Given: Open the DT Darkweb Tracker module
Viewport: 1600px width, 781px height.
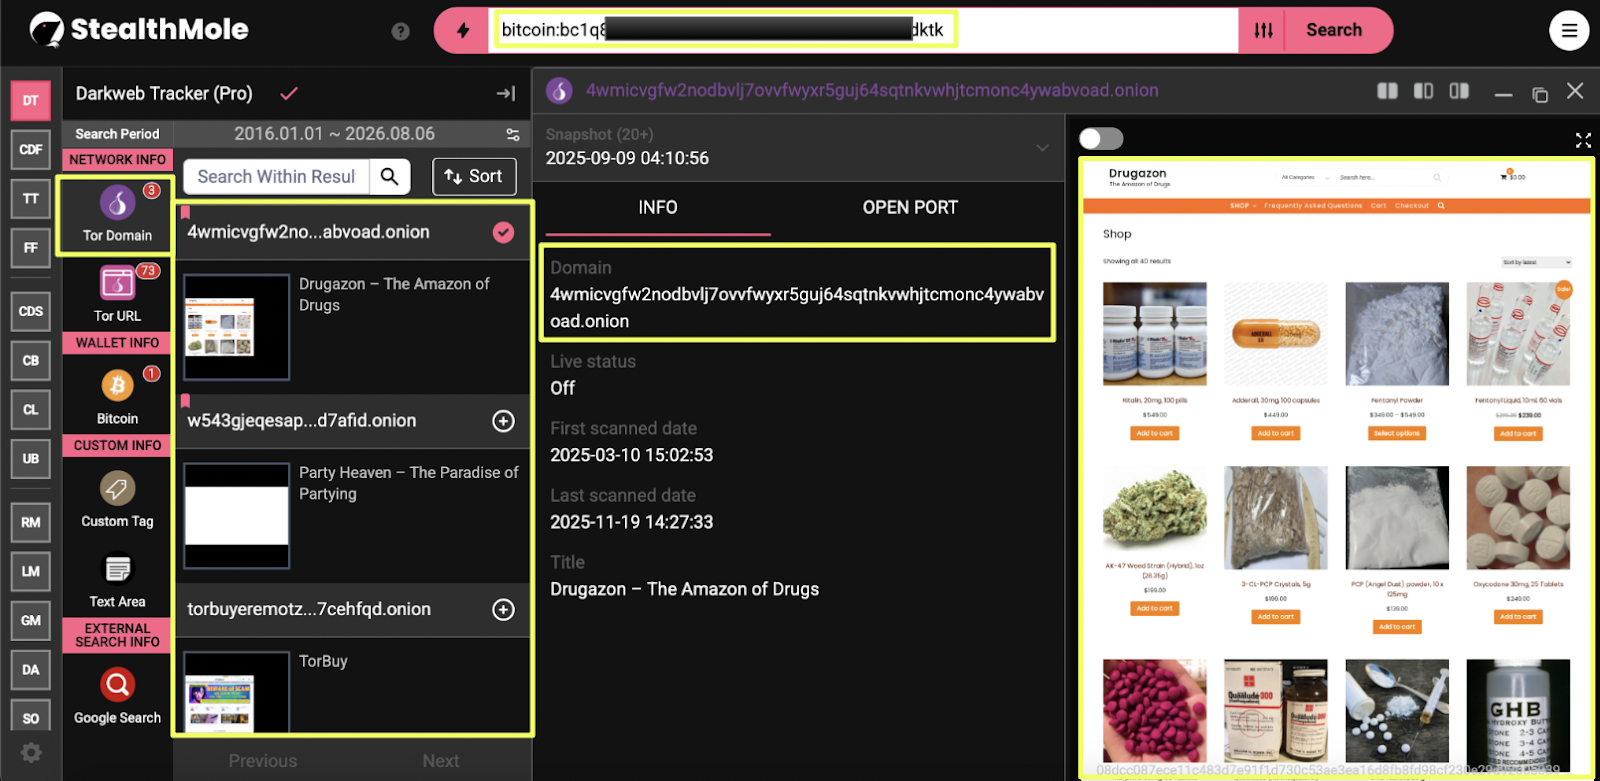Looking at the screenshot, I should [x=31, y=100].
